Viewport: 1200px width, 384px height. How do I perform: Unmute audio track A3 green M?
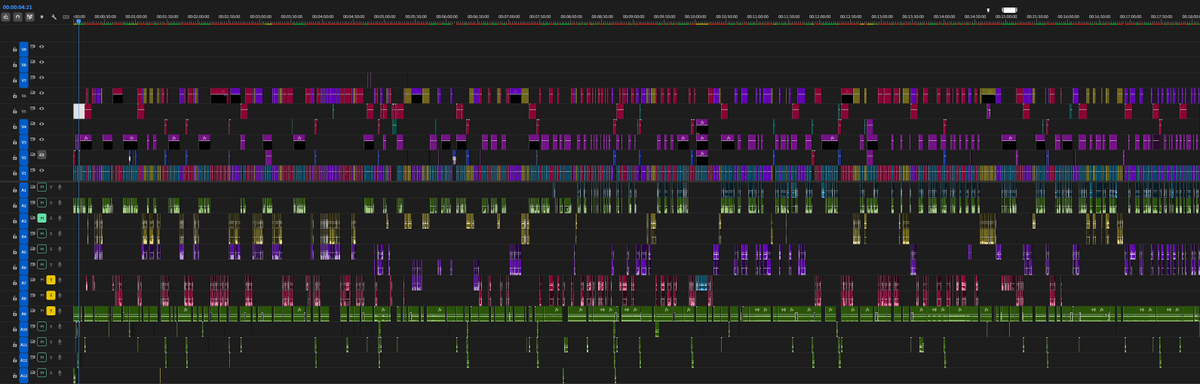(41, 218)
